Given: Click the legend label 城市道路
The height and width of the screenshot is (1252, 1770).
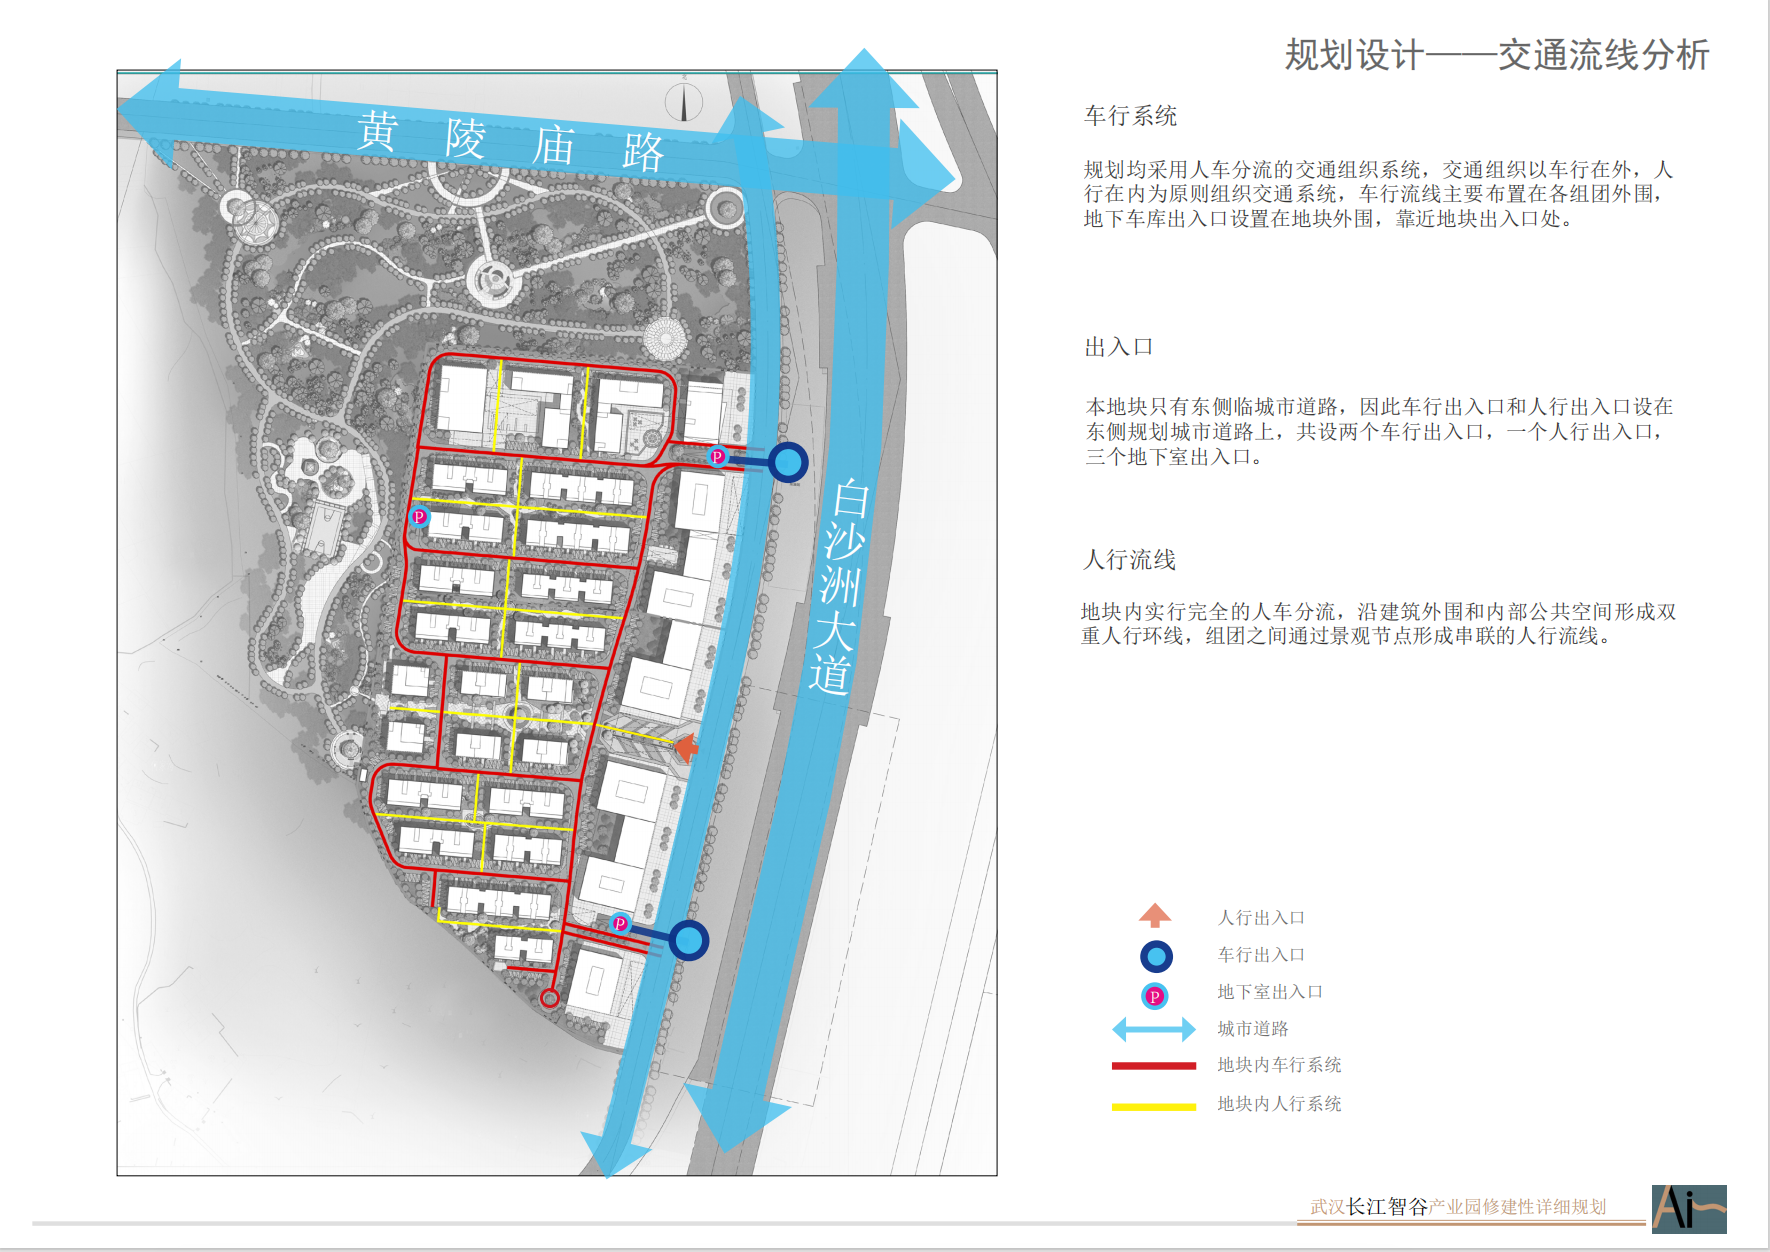Looking at the screenshot, I should point(1252,1029).
